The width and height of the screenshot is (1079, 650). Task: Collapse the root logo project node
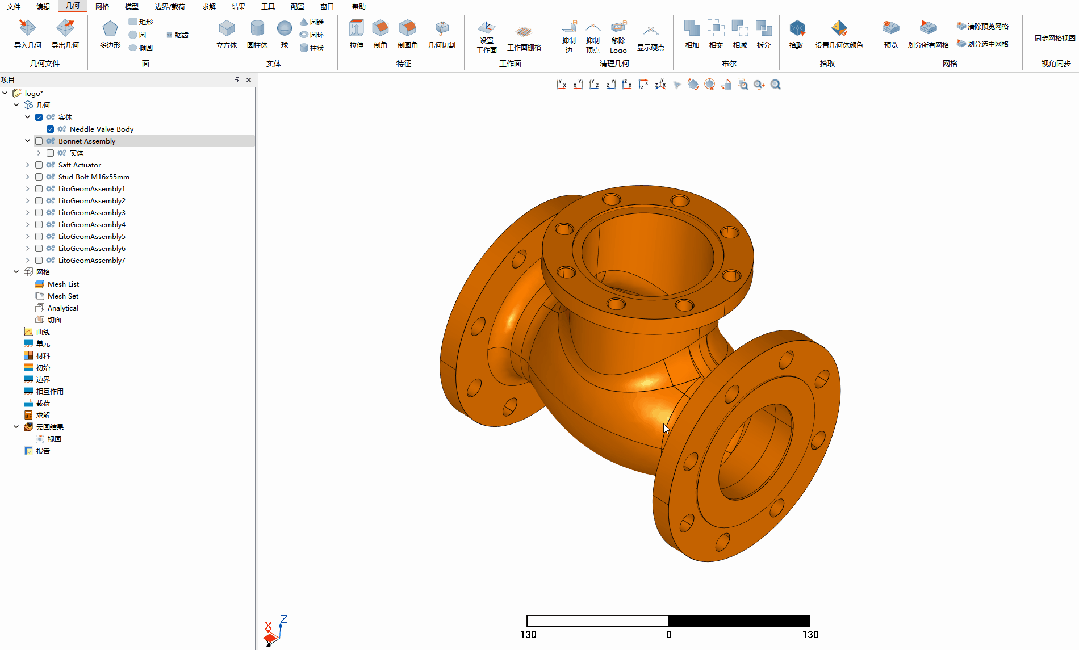(x=6, y=93)
